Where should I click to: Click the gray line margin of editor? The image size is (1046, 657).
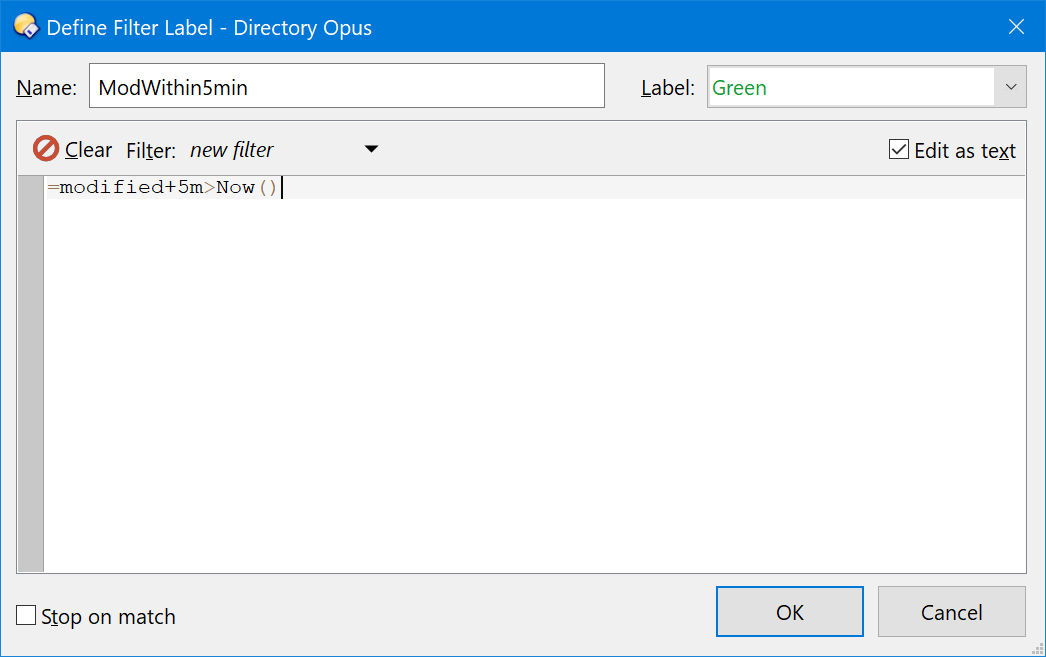tap(31, 374)
